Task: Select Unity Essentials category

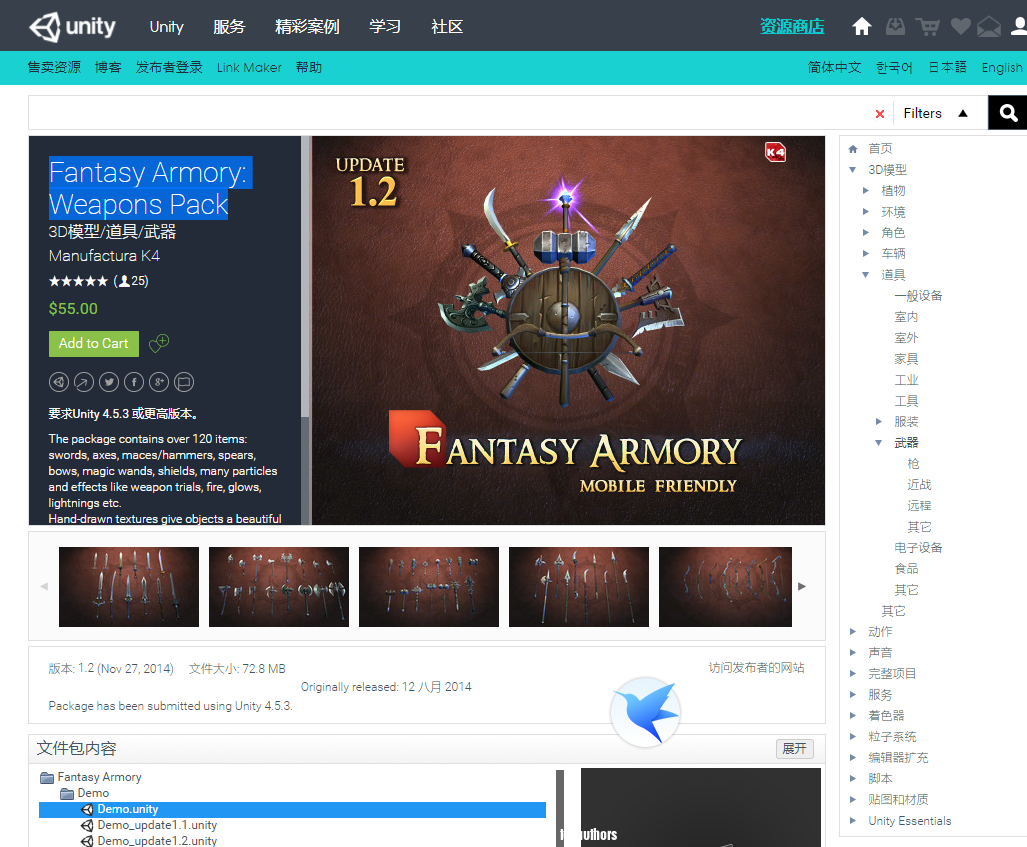Action: [909, 821]
